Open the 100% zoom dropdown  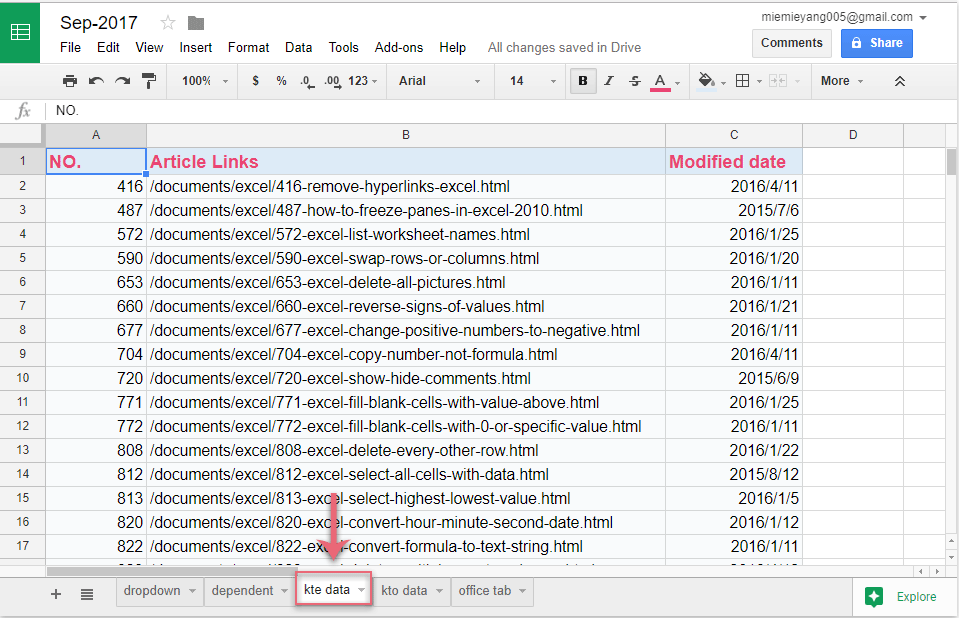[205, 81]
